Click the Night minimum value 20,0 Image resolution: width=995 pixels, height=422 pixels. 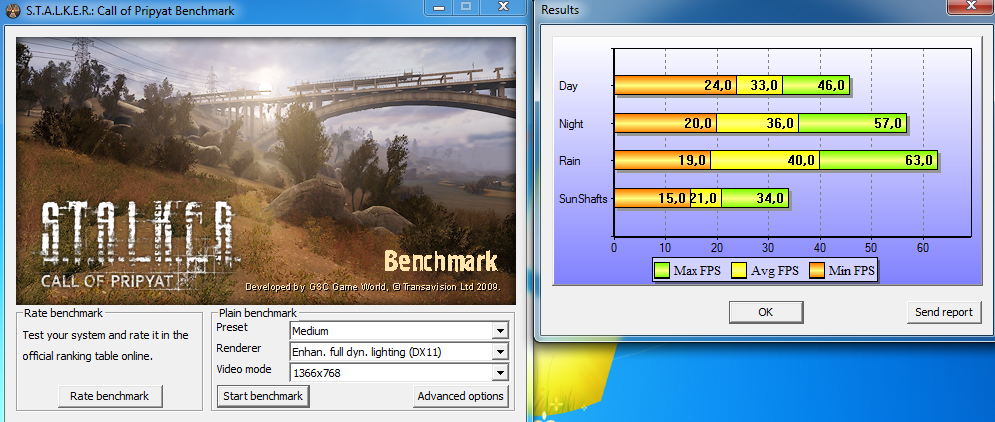tap(698, 124)
